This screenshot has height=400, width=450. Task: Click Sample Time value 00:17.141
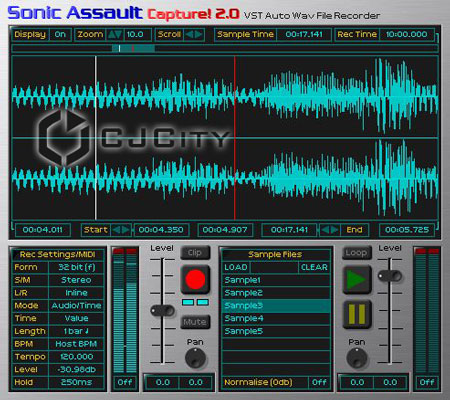pos(304,34)
